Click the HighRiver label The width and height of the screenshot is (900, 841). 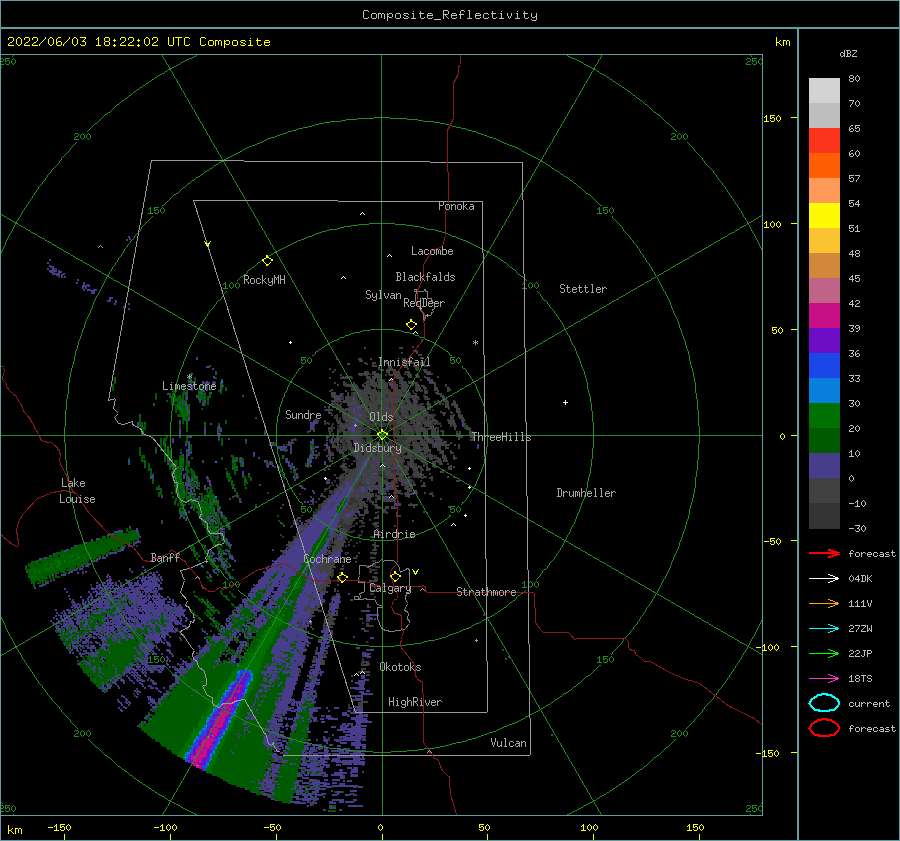[415, 702]
